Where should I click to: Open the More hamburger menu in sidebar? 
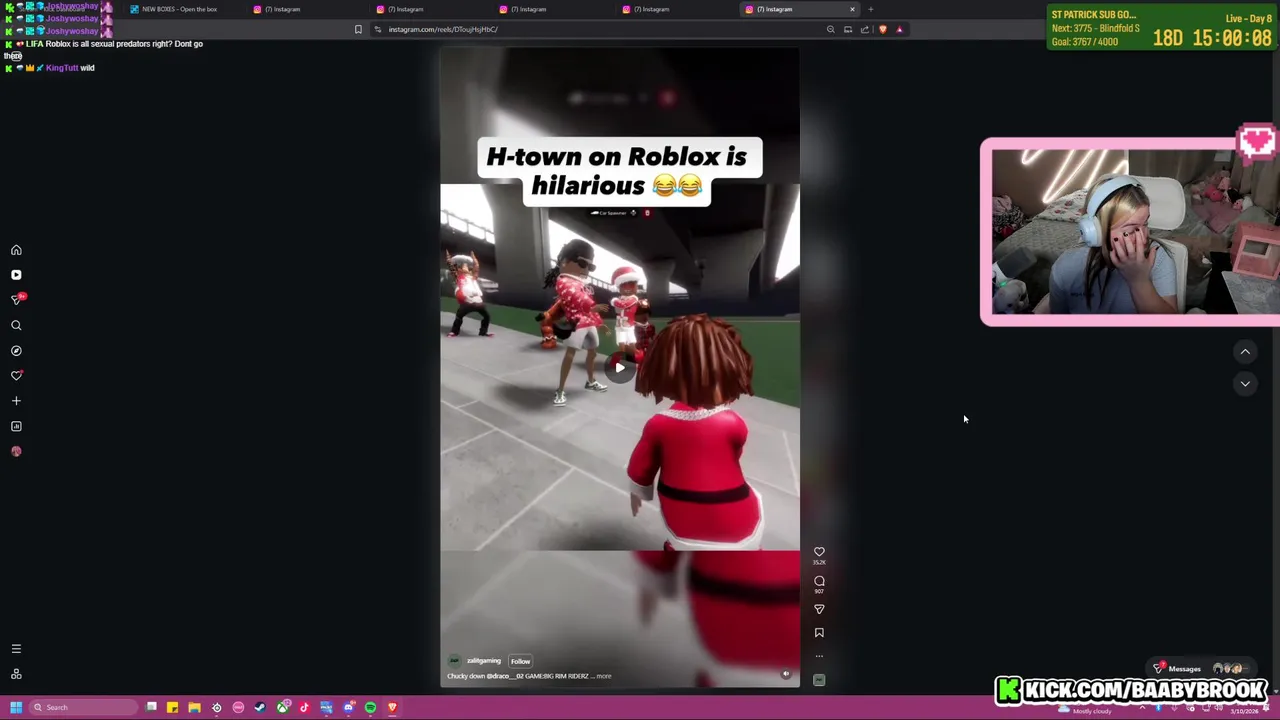(16, 649)
